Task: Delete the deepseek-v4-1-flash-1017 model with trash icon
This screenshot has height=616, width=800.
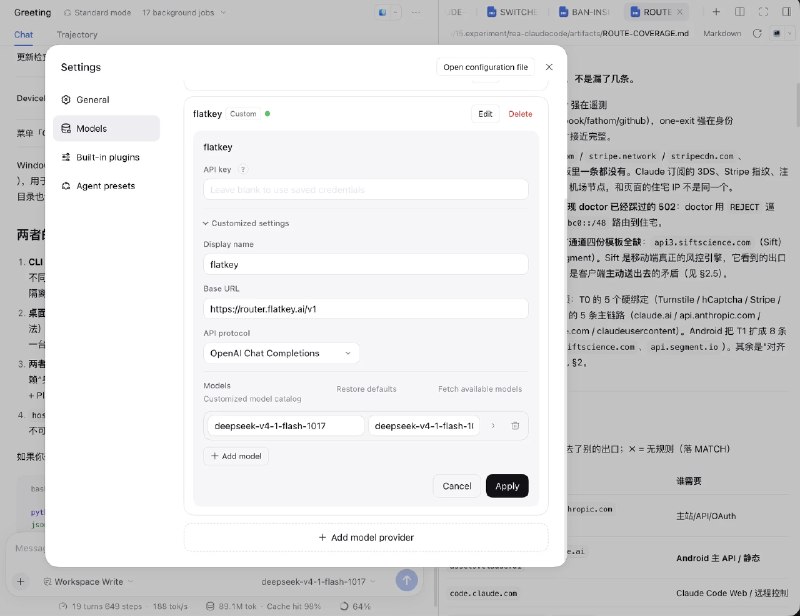Action: click(x=515, y=426)
